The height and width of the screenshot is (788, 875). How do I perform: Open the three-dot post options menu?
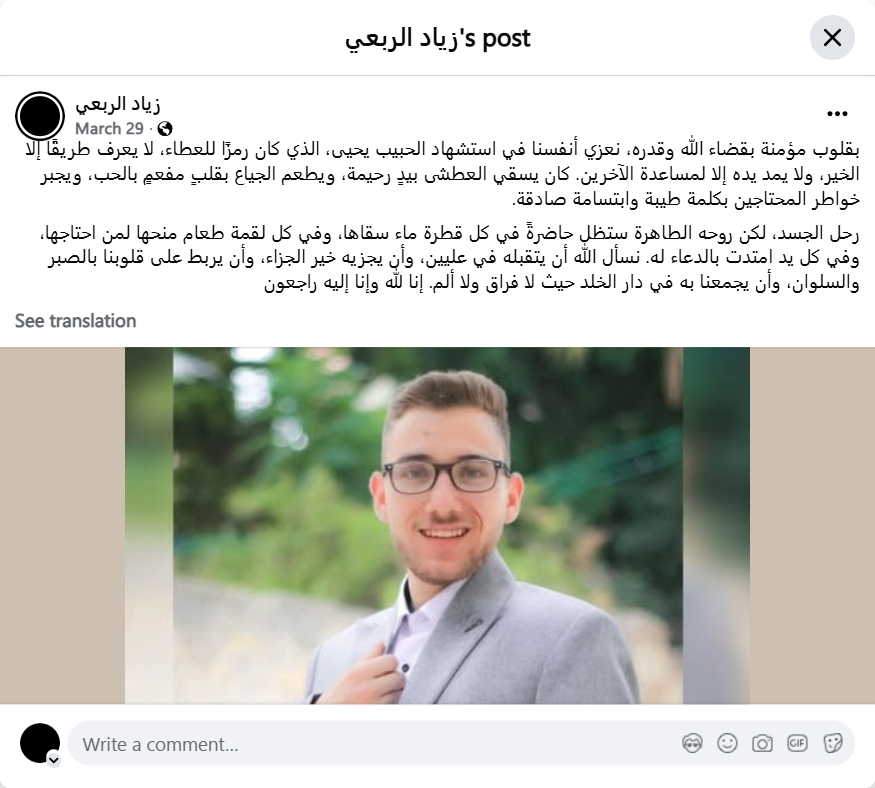(837, 114)
